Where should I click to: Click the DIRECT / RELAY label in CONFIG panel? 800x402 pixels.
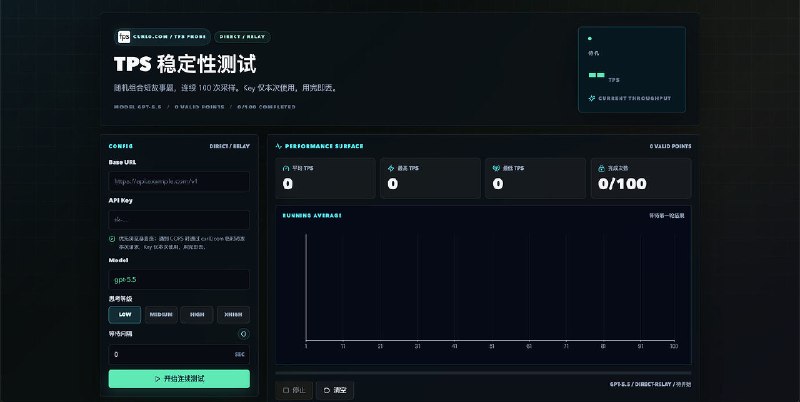coord(230,146)
